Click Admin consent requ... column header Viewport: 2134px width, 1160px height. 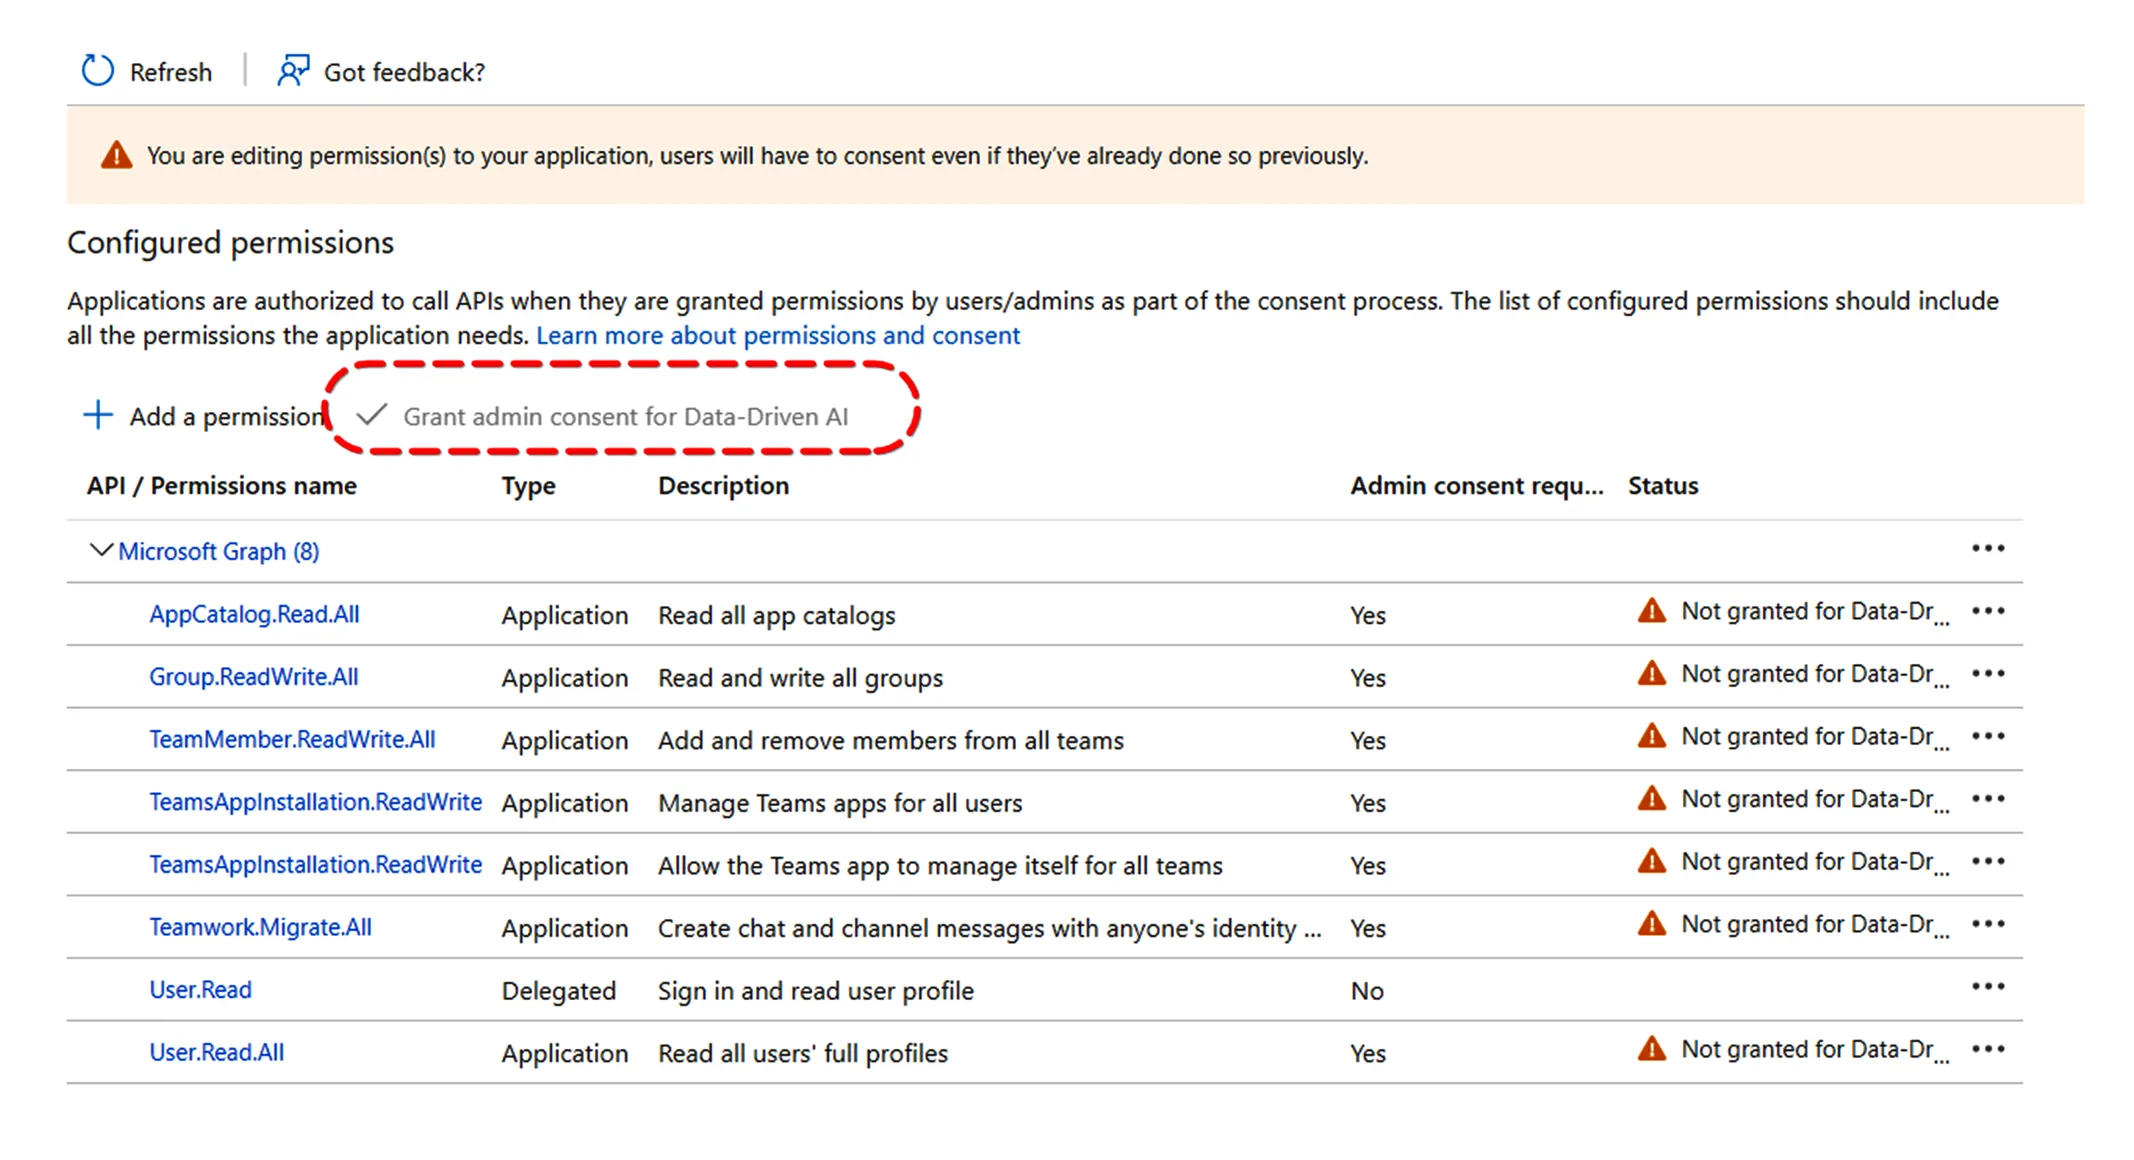(x=1476, y=485)
